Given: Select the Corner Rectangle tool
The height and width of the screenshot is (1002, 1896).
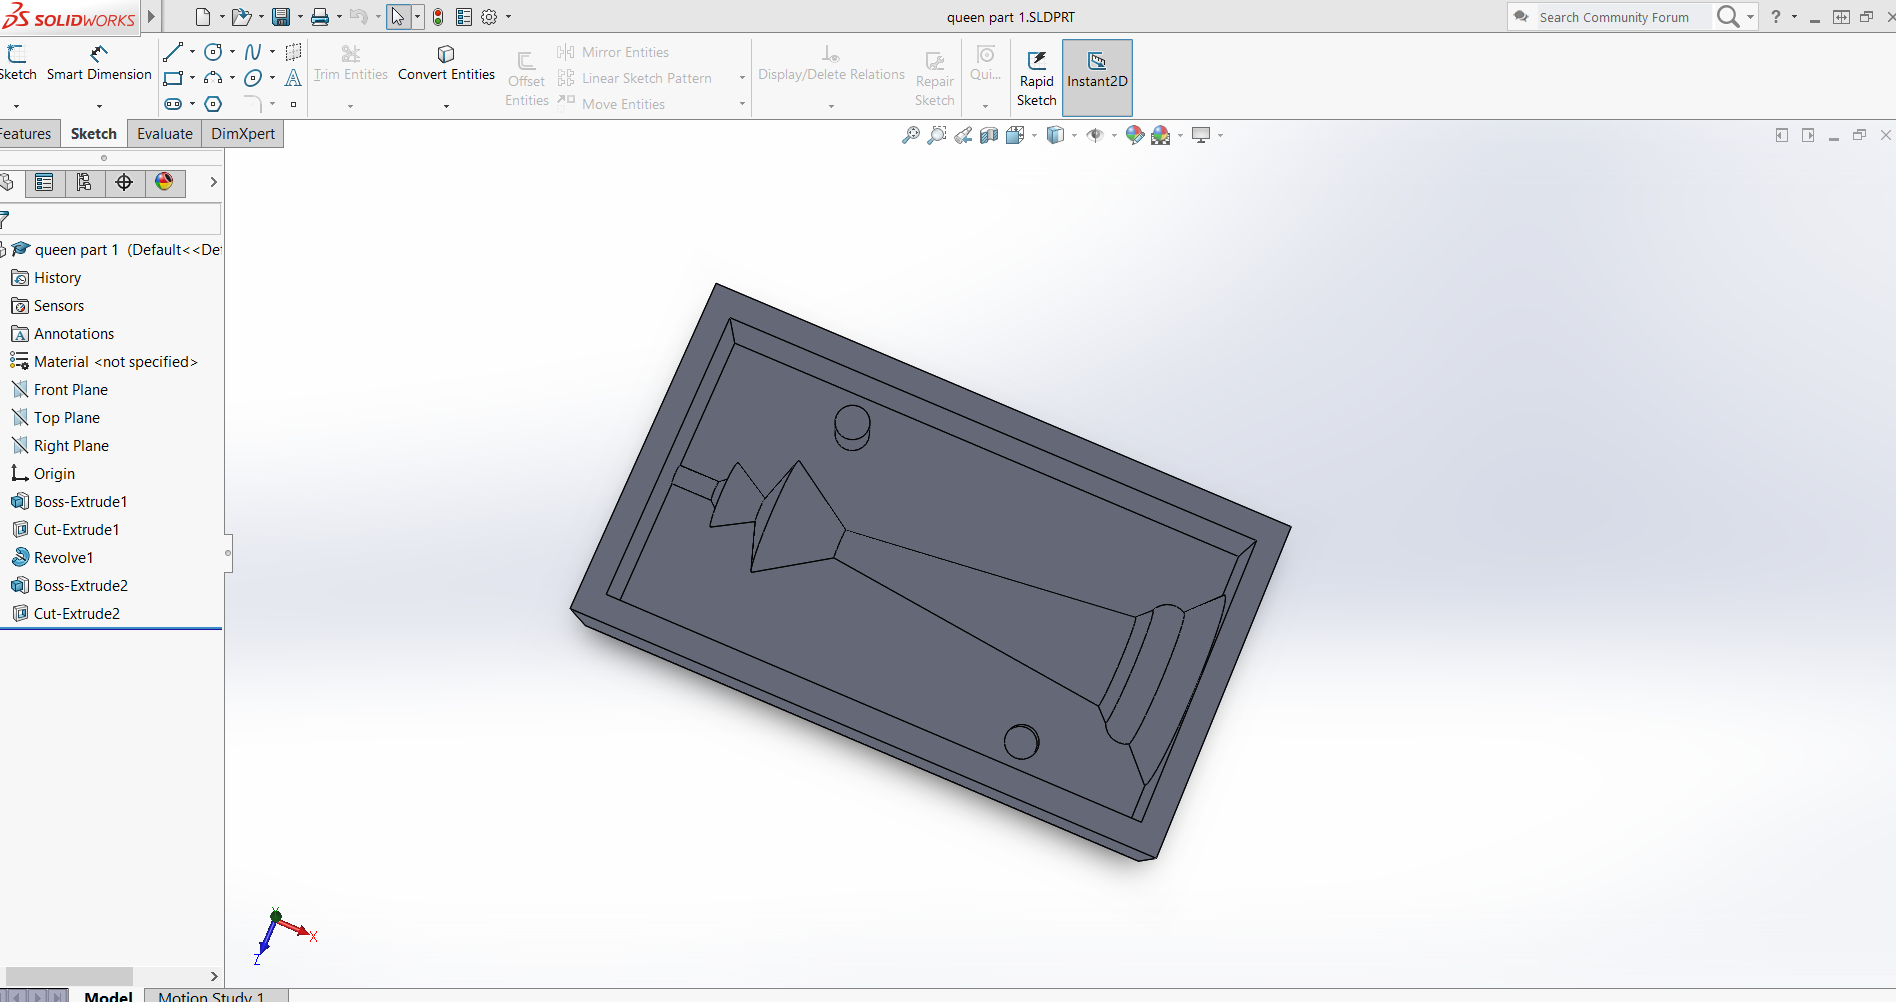Looking at the screenshot, I should (x=173, y=78).
